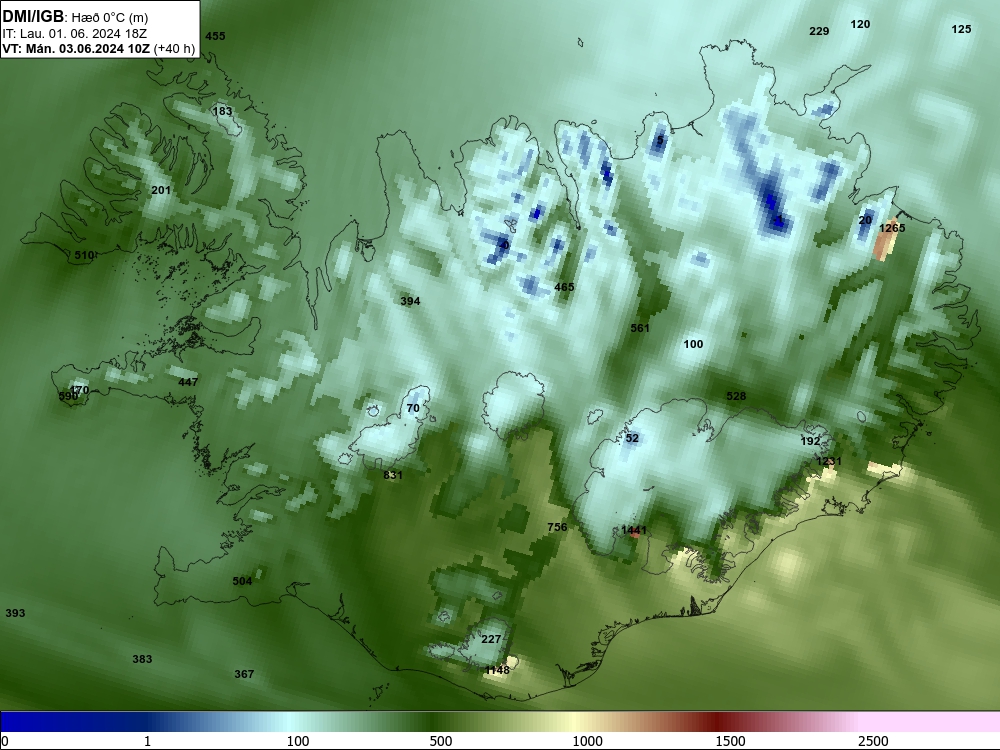This screenshot has height=750, width=1000.
Task: Select the 1265 map value
Action: click(892, 228)
